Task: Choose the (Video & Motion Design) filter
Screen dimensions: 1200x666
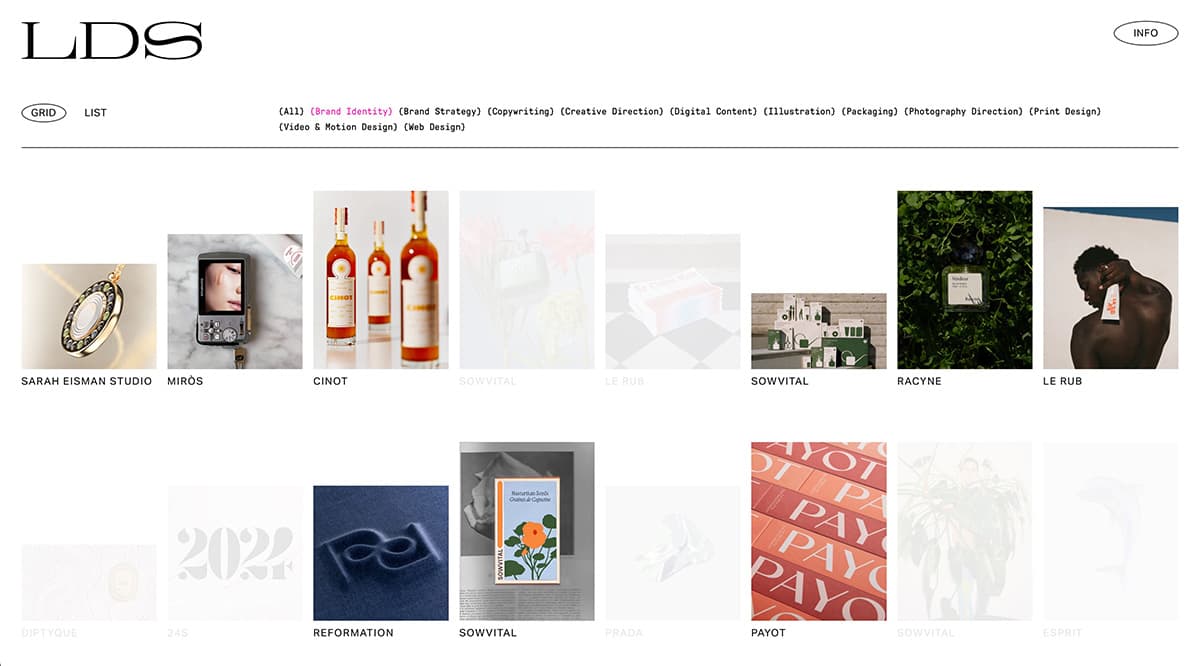Action: 338,127
